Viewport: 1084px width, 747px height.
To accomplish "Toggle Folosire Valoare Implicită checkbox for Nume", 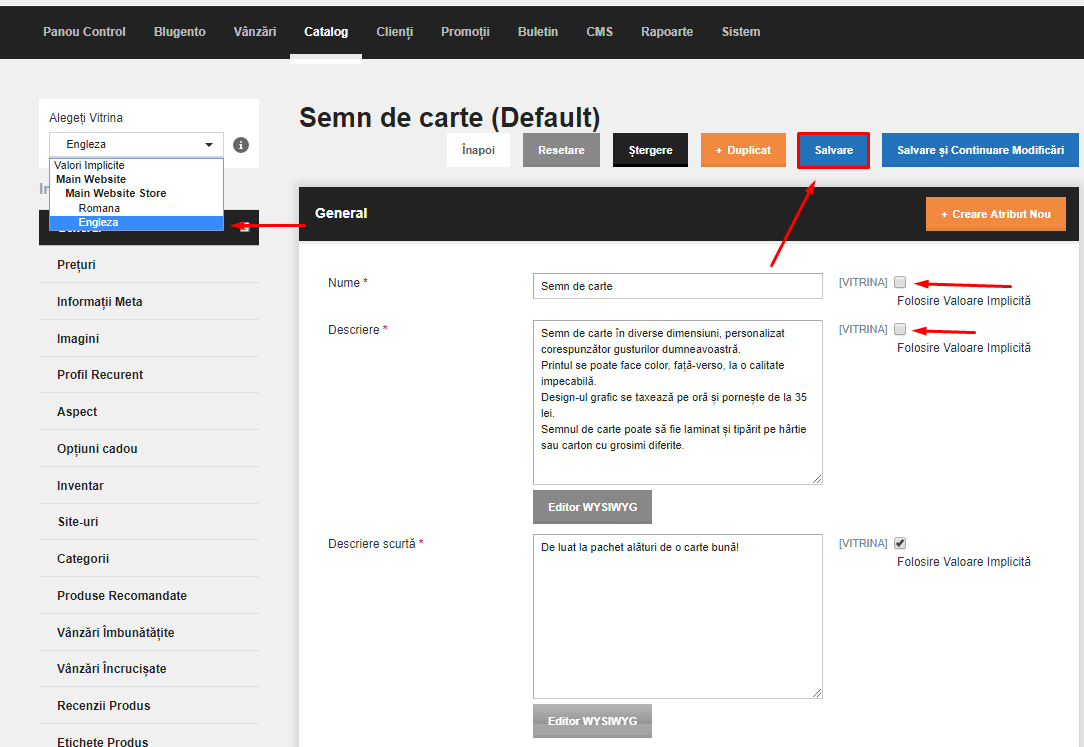I will point(899,282).
